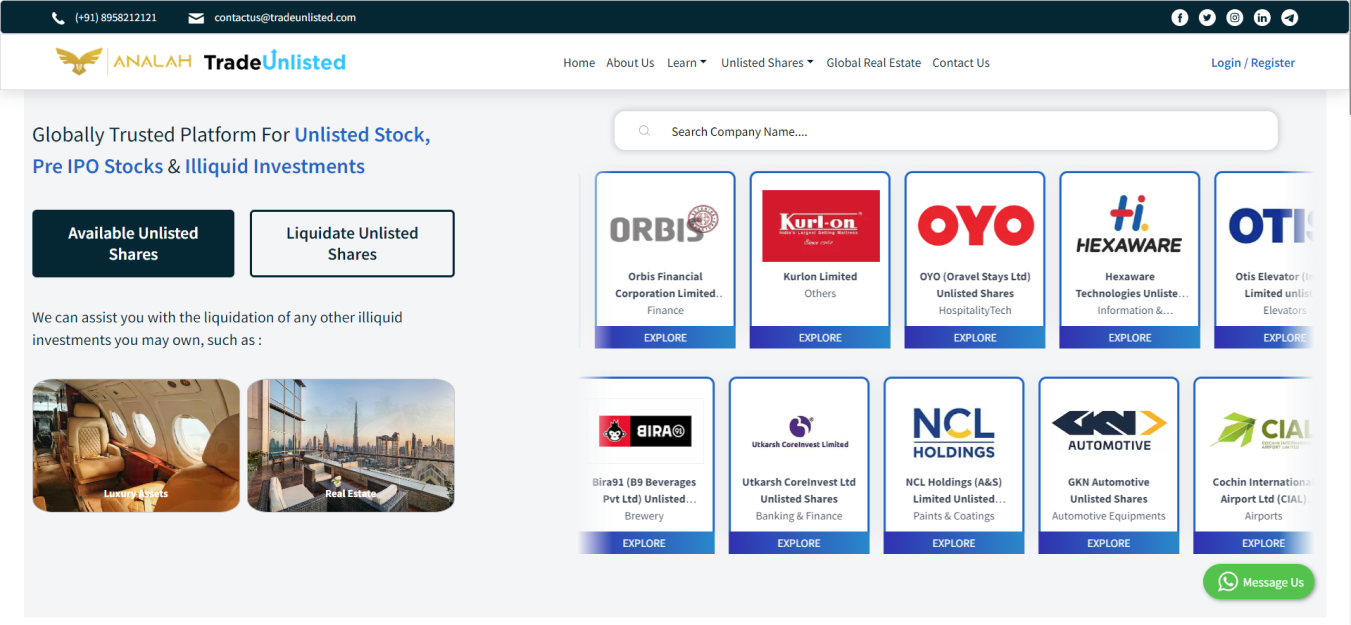Open the search magnifier in the search bar
Viewport: 1351px width, 625px height.
643,130
